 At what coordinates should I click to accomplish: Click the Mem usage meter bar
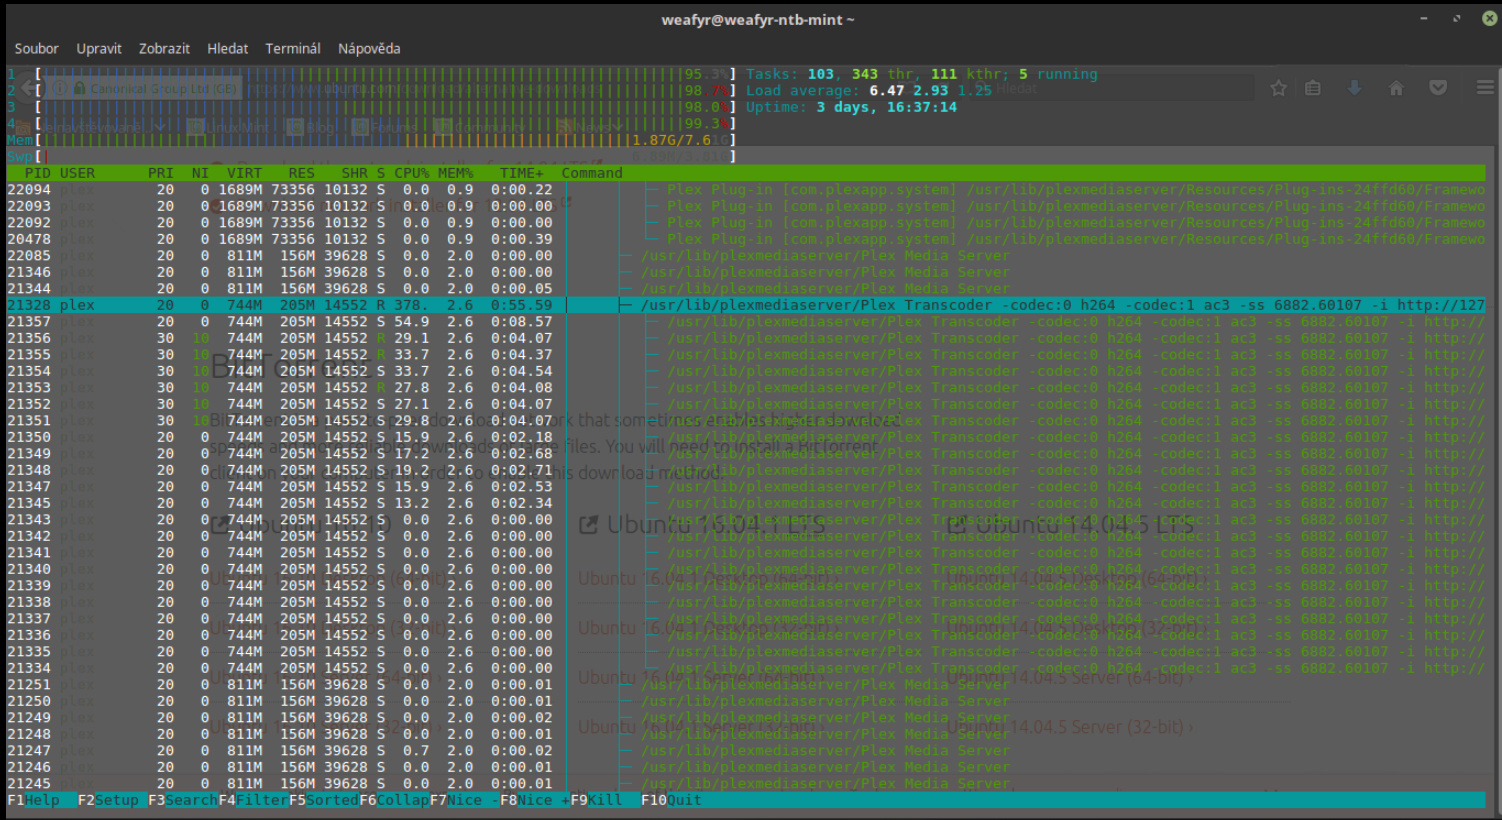pos(385,140)
